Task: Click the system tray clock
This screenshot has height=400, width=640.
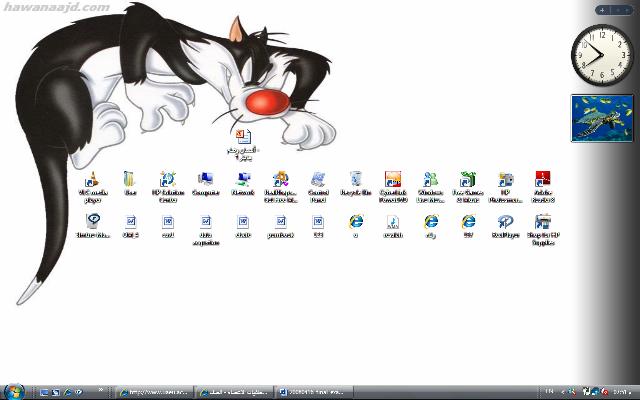Action: (x=621, y=393)
